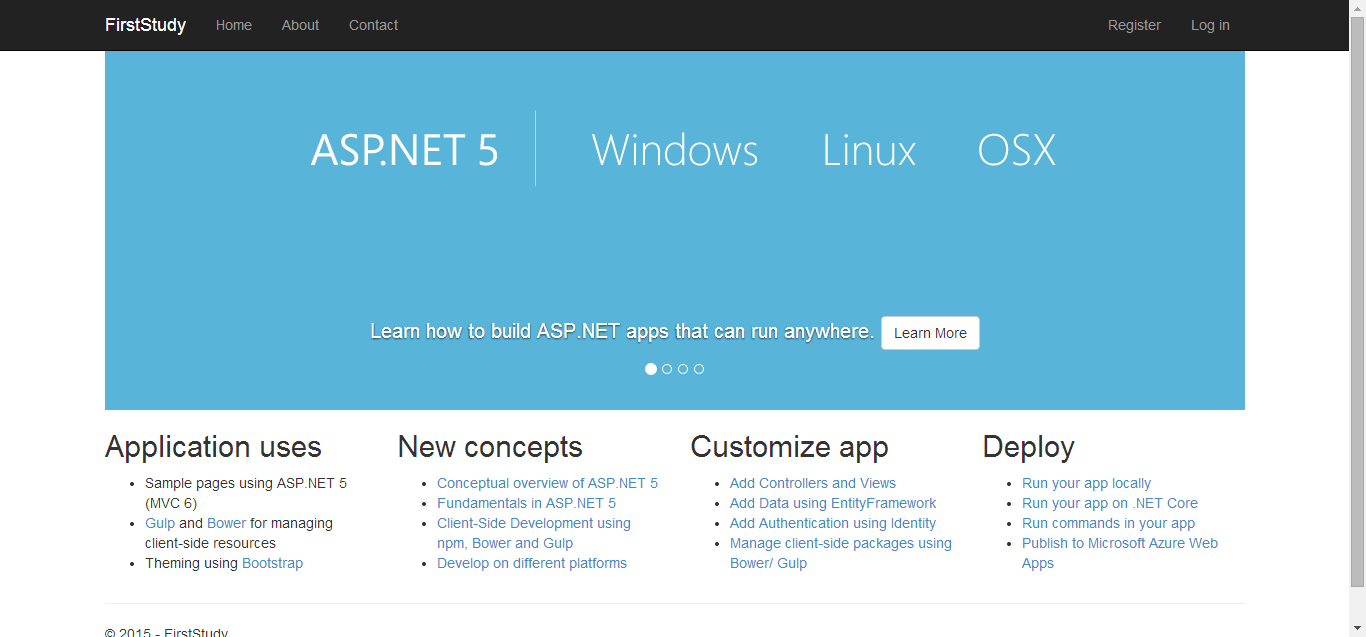Click the scrollbar up arrow
Viewport: 1366px width, 637px height.
1357,8
